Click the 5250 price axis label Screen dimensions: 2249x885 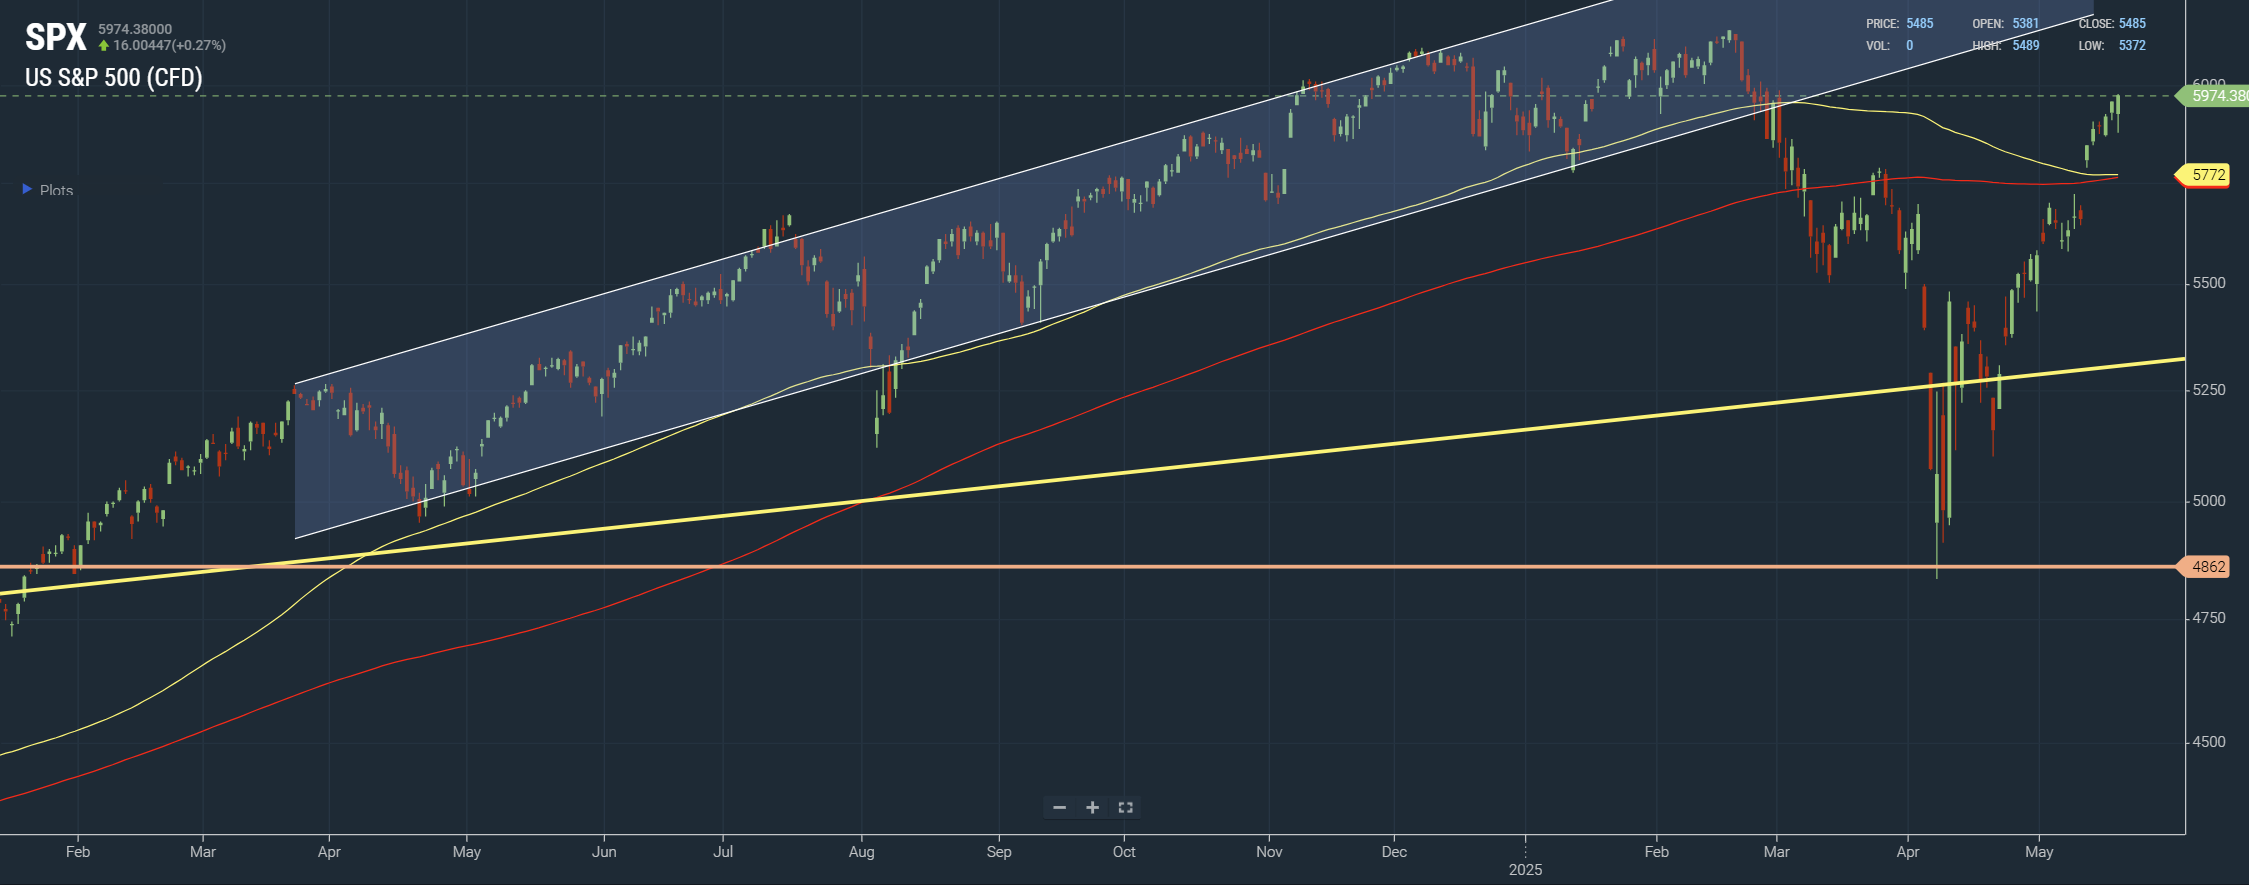[2209, 390]
